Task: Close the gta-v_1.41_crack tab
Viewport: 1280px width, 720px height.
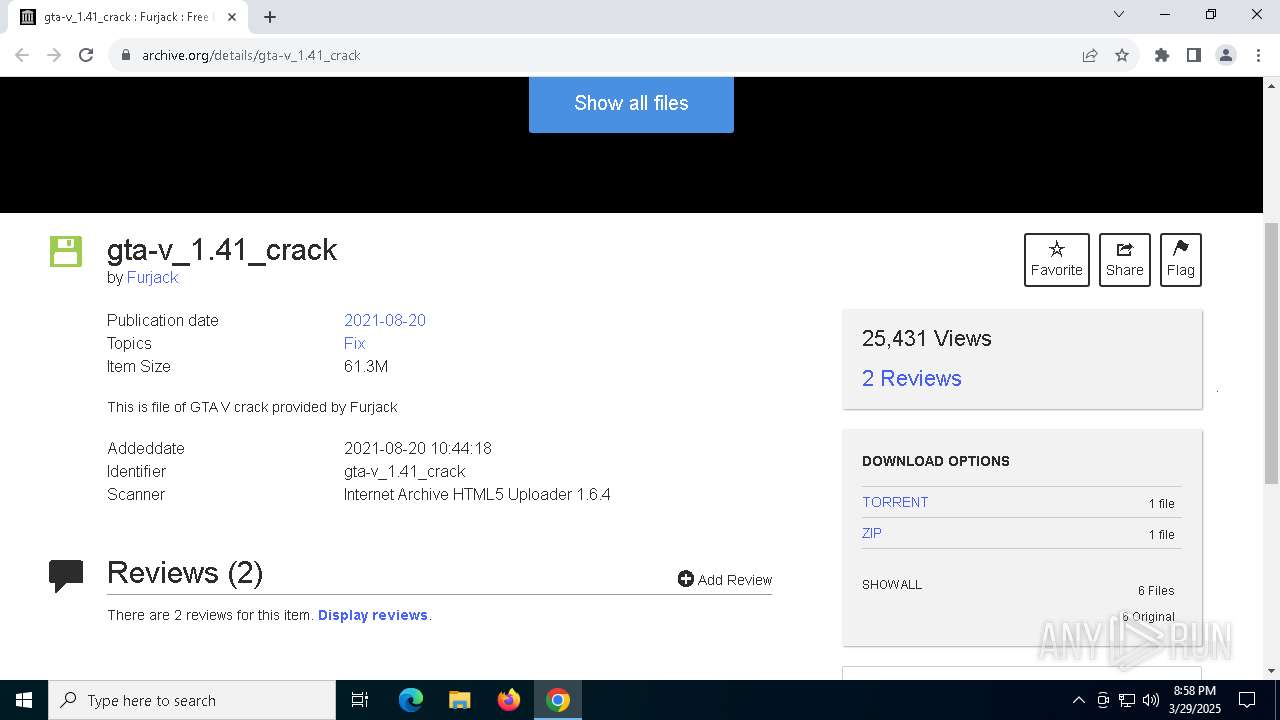Action: coord(232,17)
